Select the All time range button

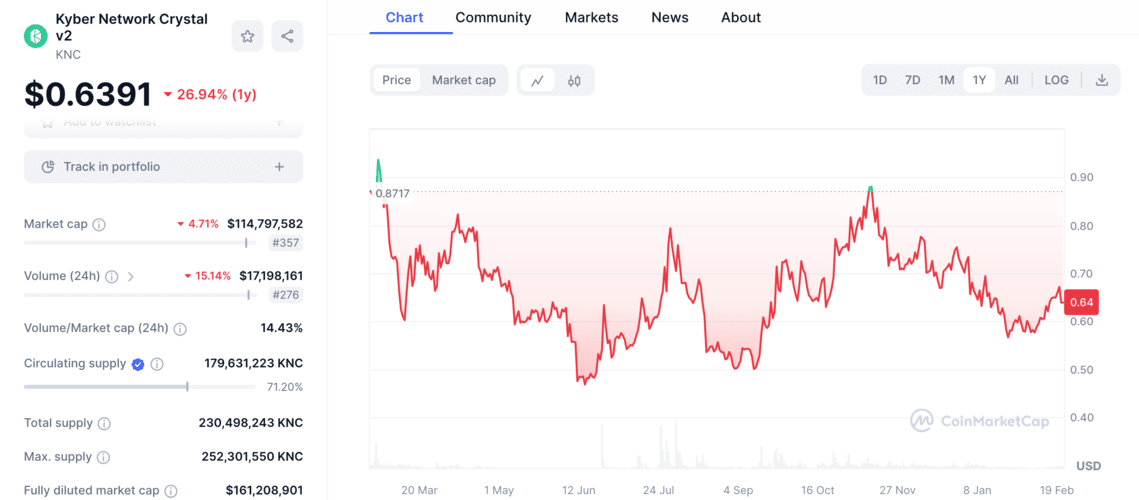tap(1011, 80)
